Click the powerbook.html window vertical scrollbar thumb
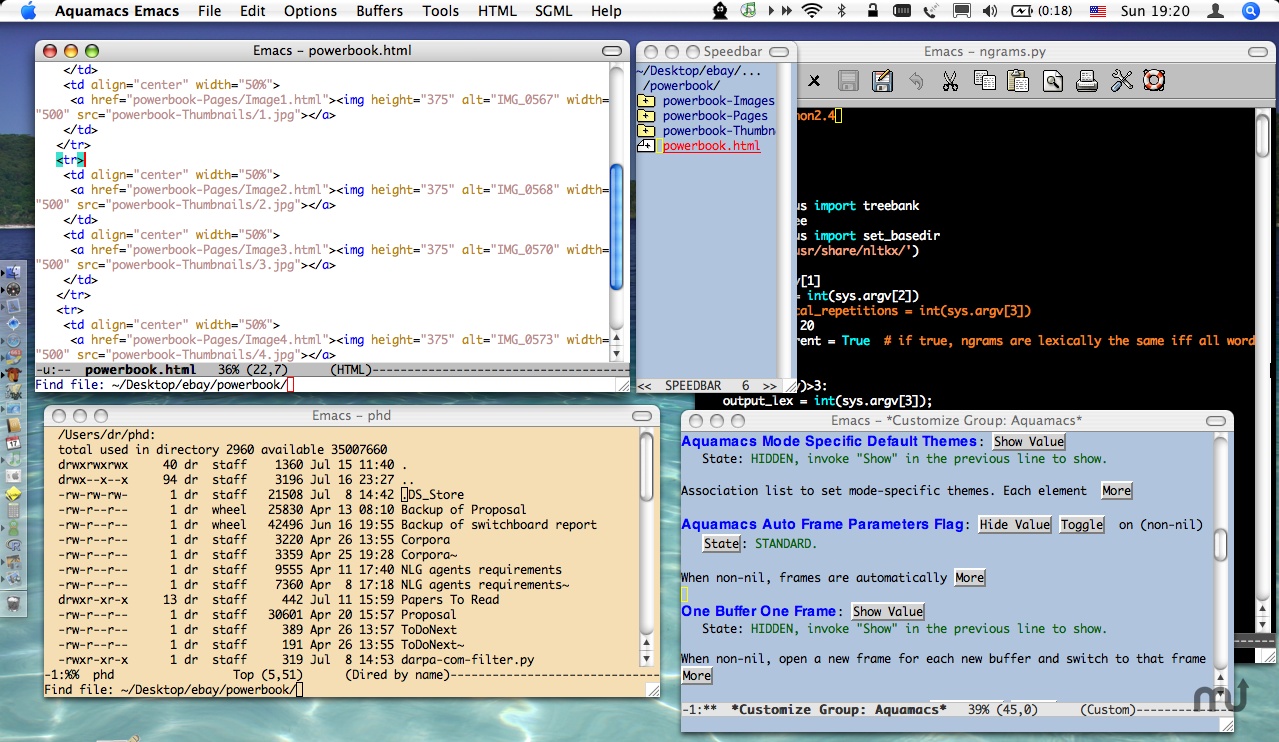 616,228
